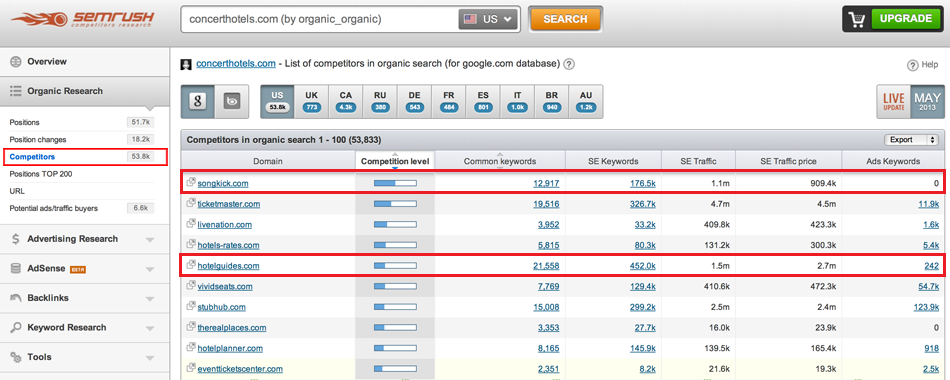
Task: Open the ticketmaster.com domain link
Action: pos(228,204)
